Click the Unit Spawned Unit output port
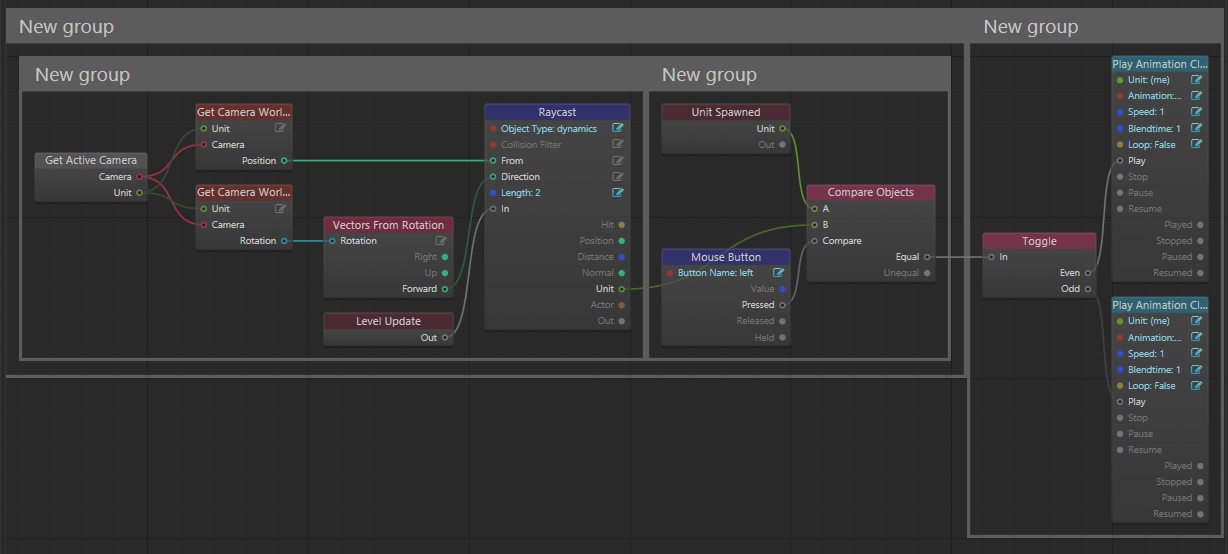1228x554 pixels. tap(782, 128)
